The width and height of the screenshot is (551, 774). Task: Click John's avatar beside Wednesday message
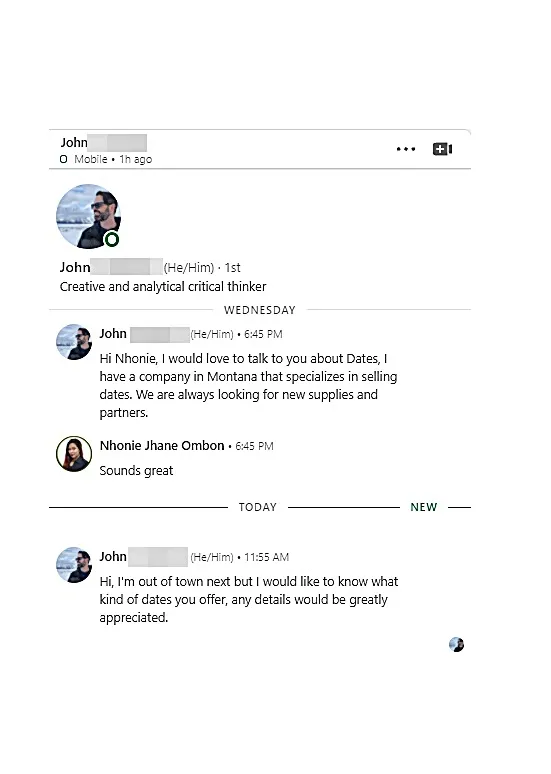click(x=74, y=342)
